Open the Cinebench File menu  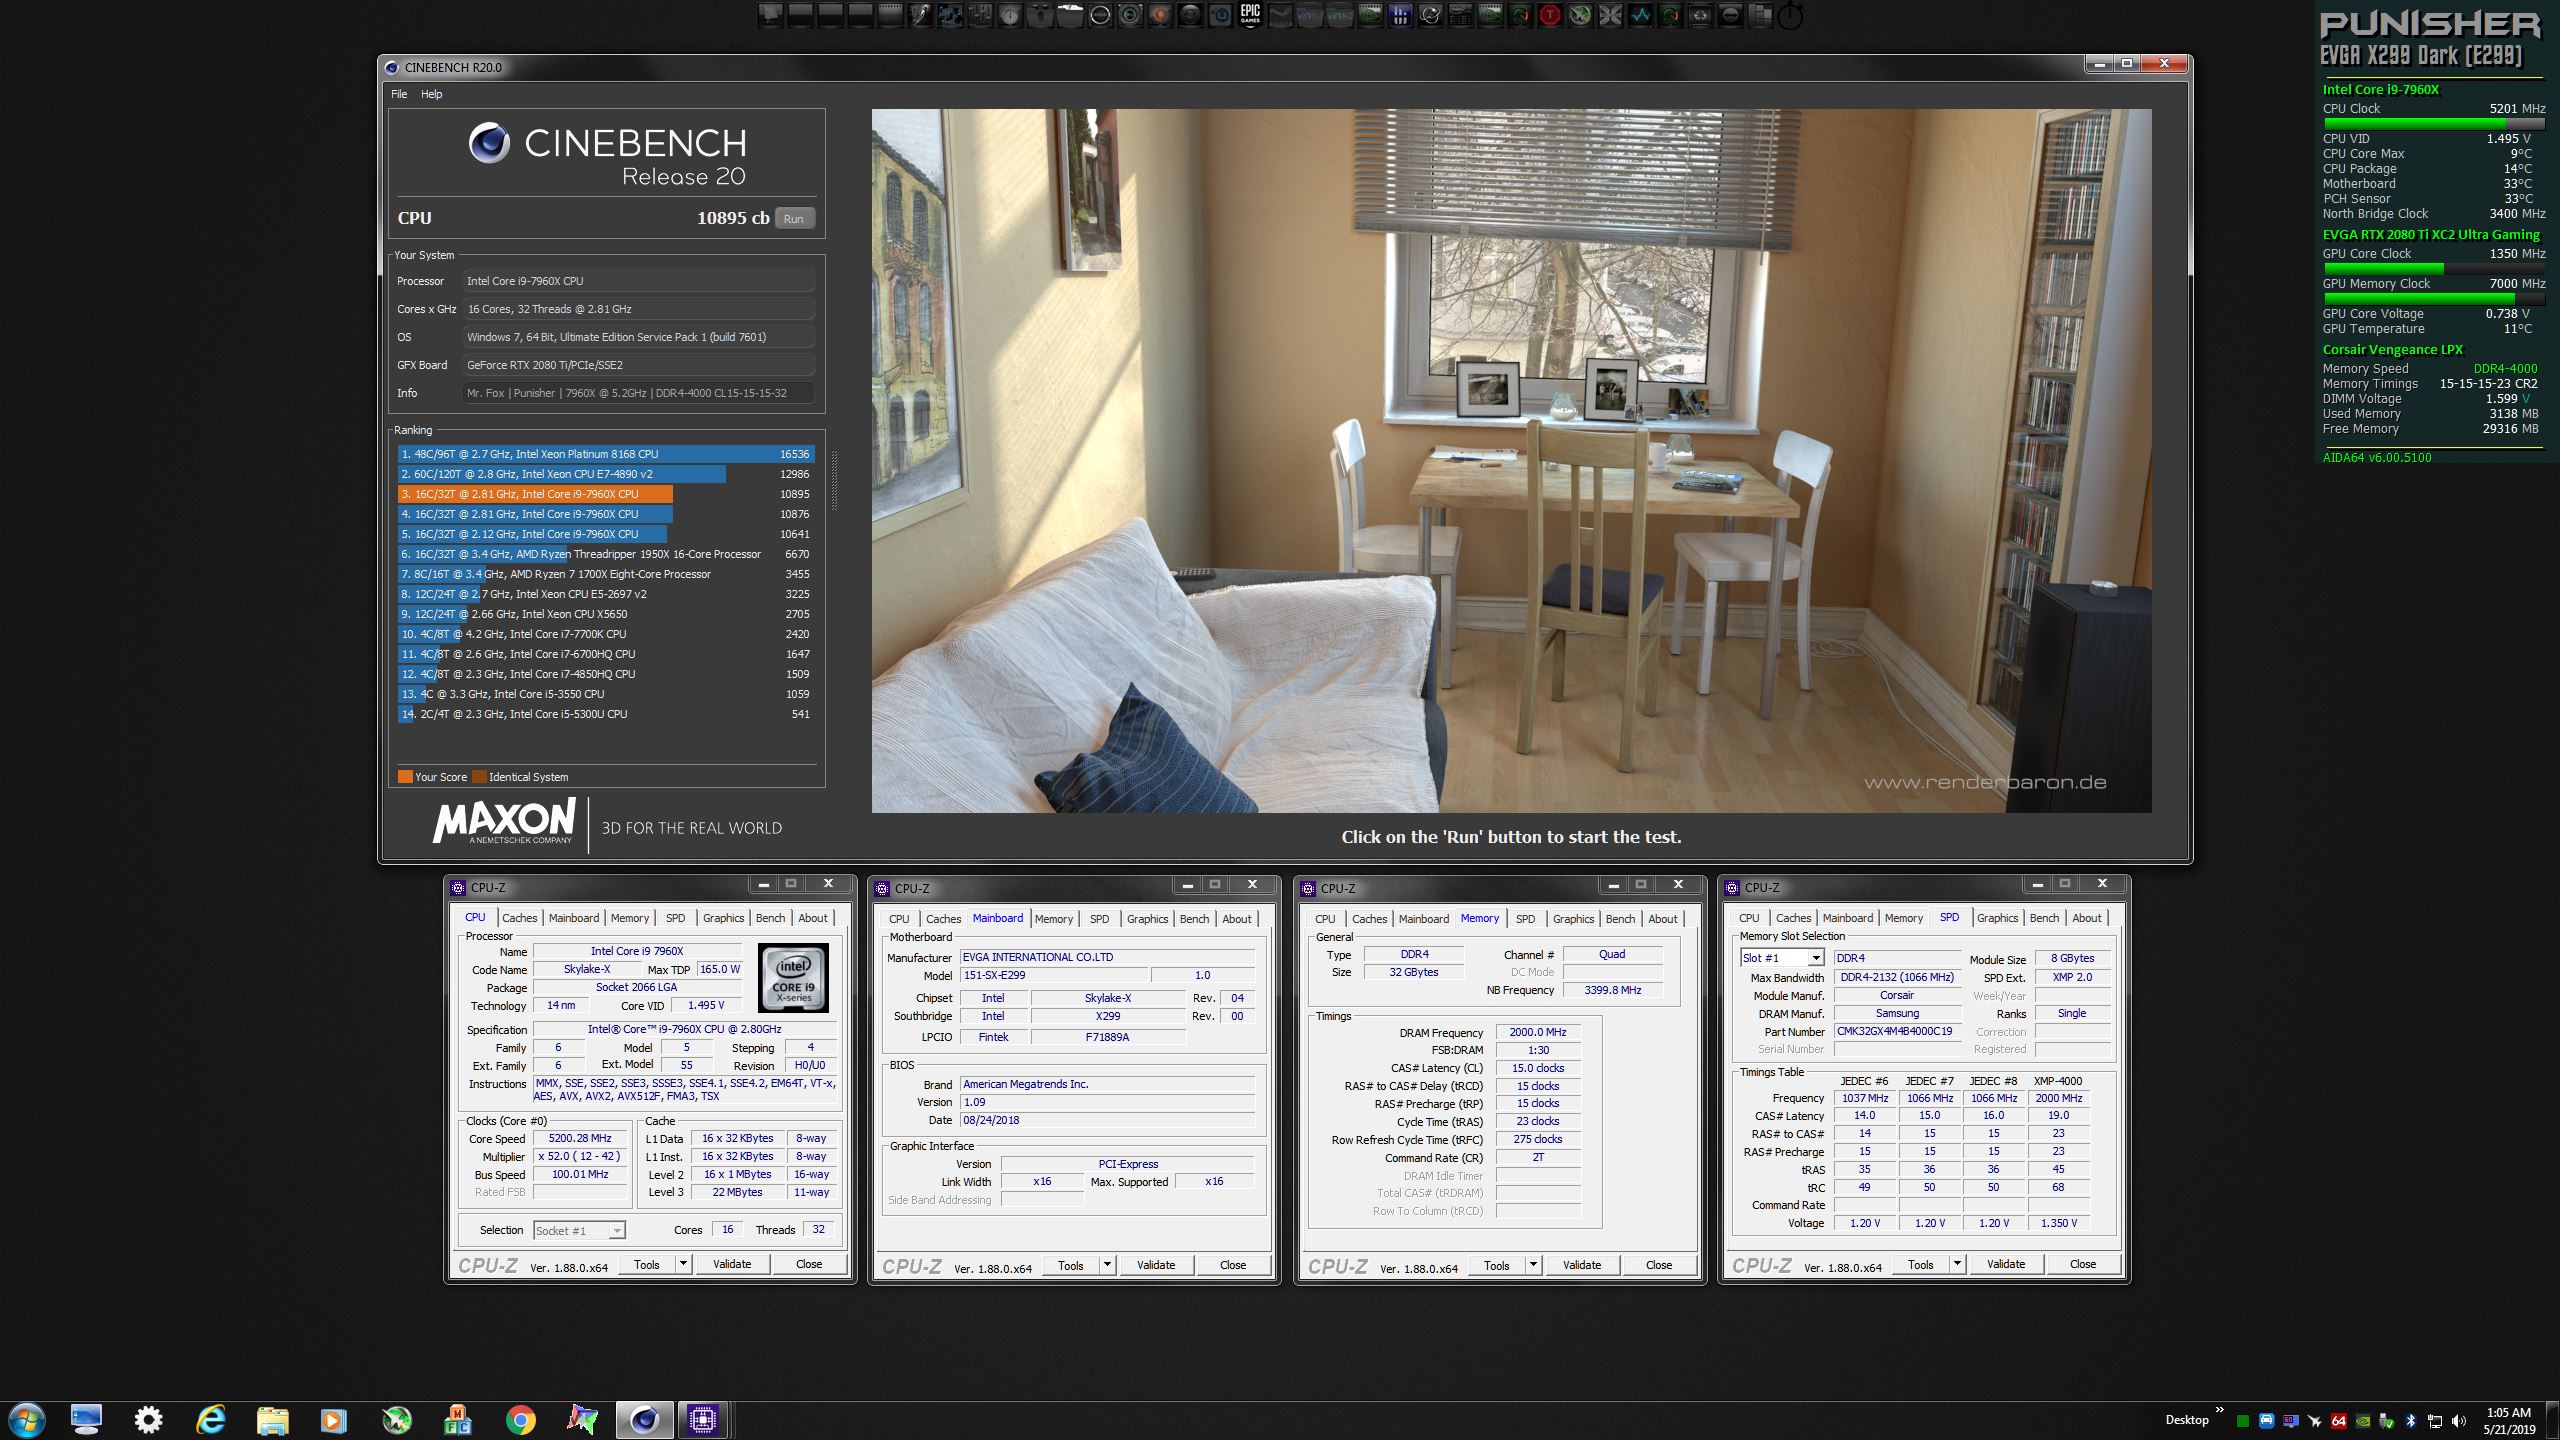[399, 94]
